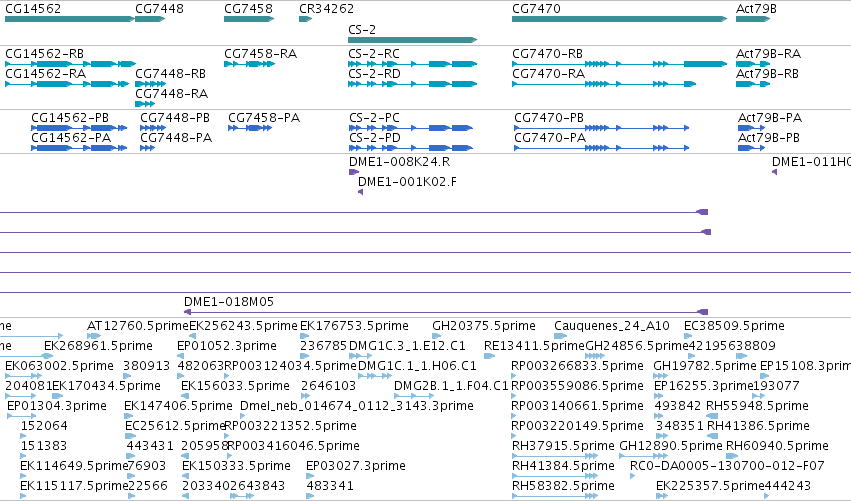Click protein CG7470-PA
Screen dimensions: 851x501
(x=601, y=148)
